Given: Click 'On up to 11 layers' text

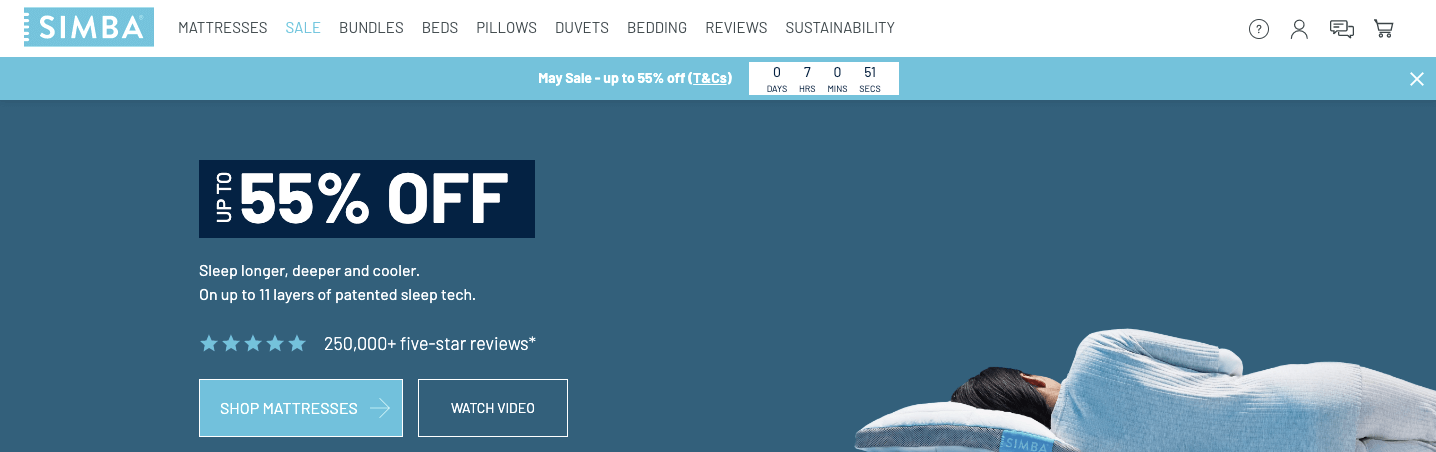Looking at the screenshot, I should (x=337, y=295).
